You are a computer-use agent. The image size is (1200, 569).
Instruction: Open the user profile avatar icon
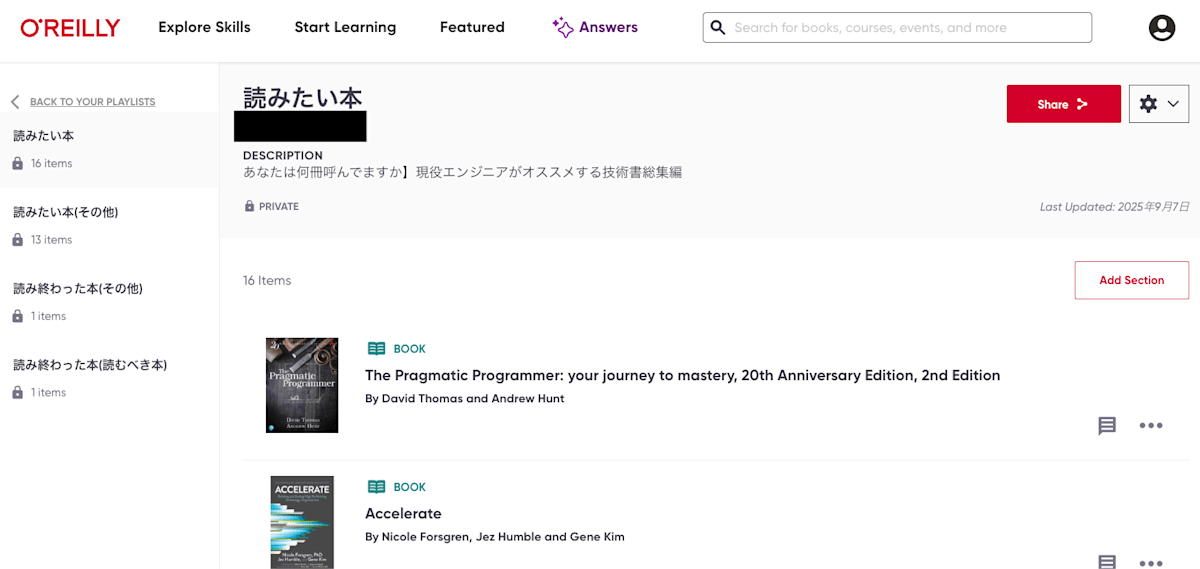tap(1162, 28)
